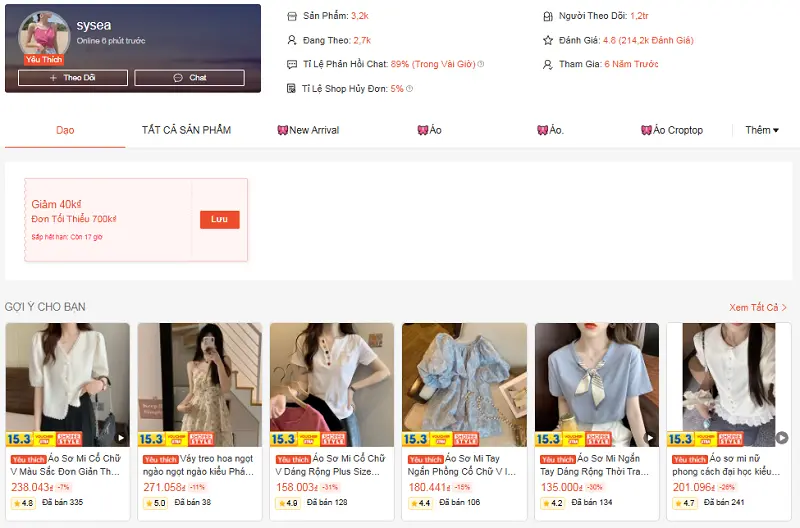This screenshot has width=800, height=528.
Task: Click Đã bán 241 text
Action: (724, 502)
